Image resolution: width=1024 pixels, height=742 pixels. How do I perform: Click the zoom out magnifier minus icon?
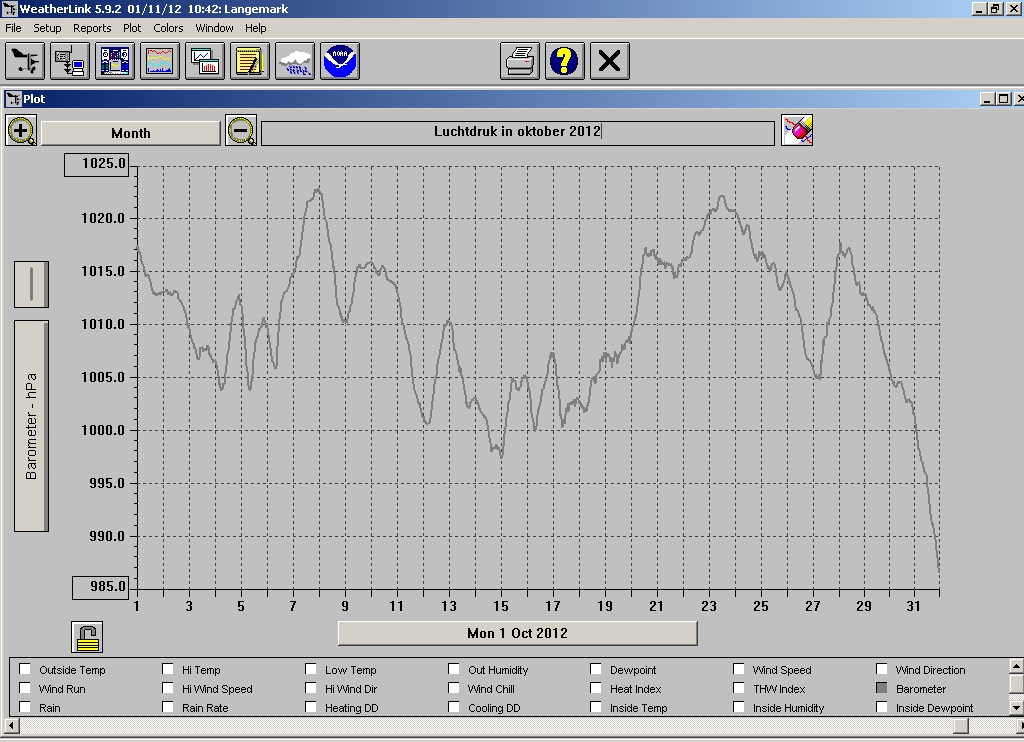pos(241,131)
